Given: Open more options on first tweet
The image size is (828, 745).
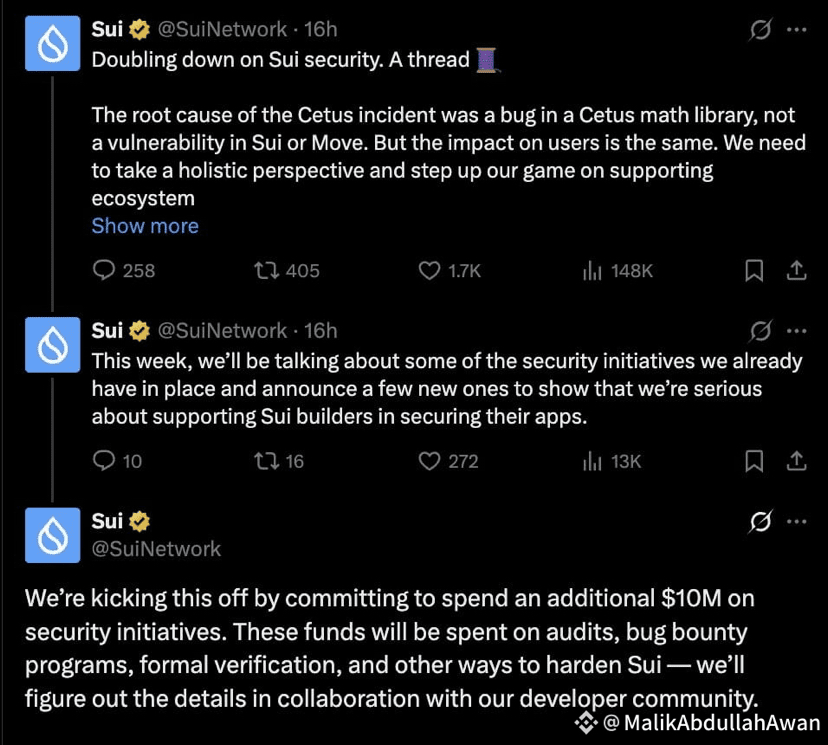Looking at the screenshot, I should pyautogui.click(x=796, y=30).
